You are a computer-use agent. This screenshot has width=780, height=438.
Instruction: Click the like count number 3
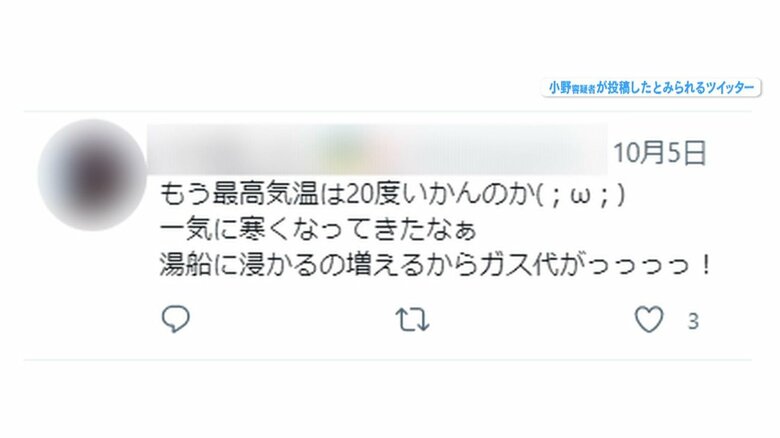(x=693, y=322)
